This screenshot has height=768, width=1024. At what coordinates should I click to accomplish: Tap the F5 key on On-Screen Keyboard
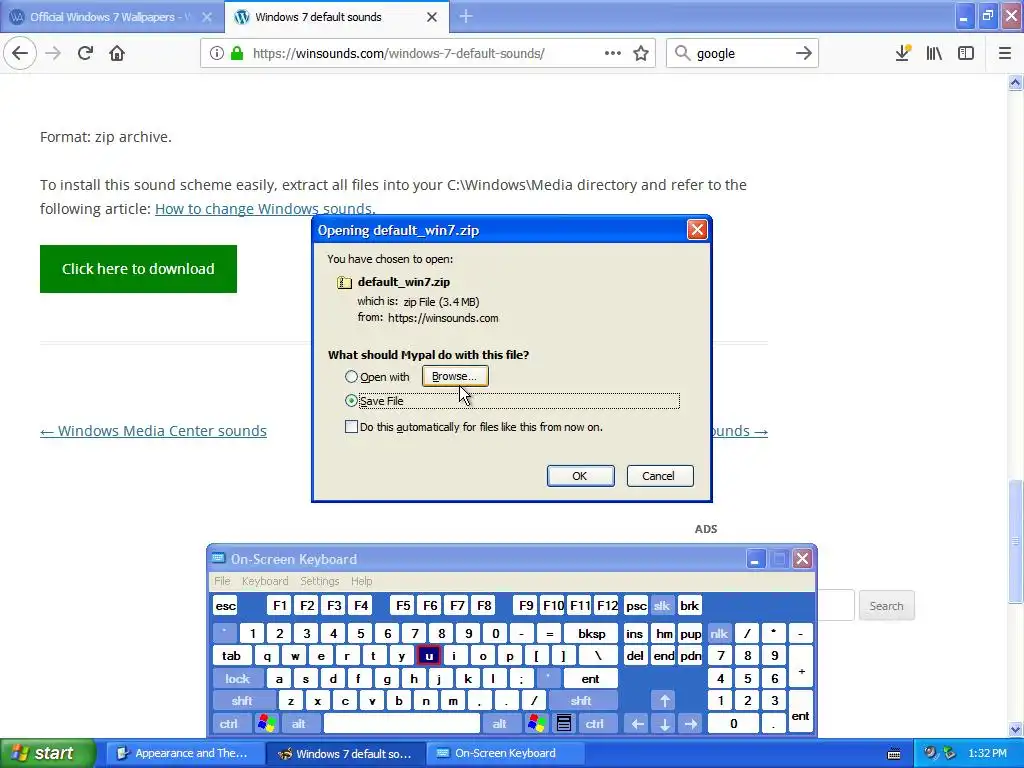[403, 606]
